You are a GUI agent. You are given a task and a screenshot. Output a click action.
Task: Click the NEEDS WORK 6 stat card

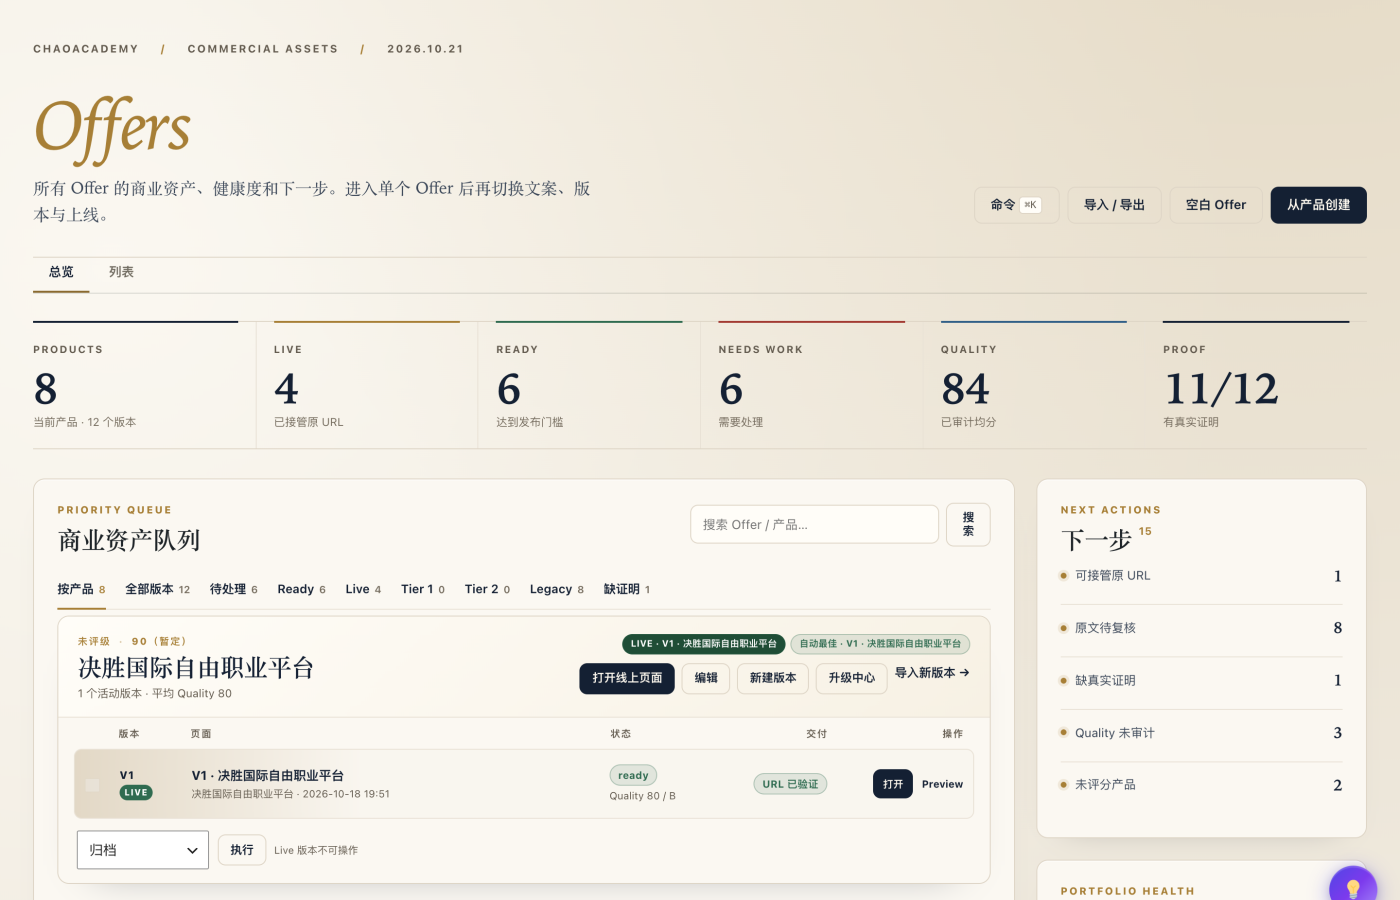811,385
